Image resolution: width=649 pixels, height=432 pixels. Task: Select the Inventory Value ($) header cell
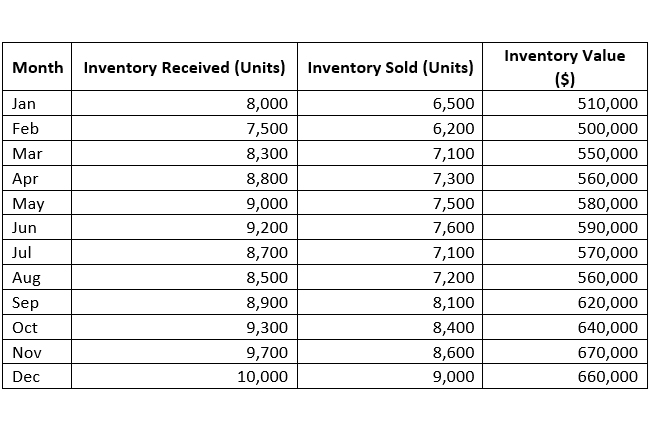click(564, 67)
